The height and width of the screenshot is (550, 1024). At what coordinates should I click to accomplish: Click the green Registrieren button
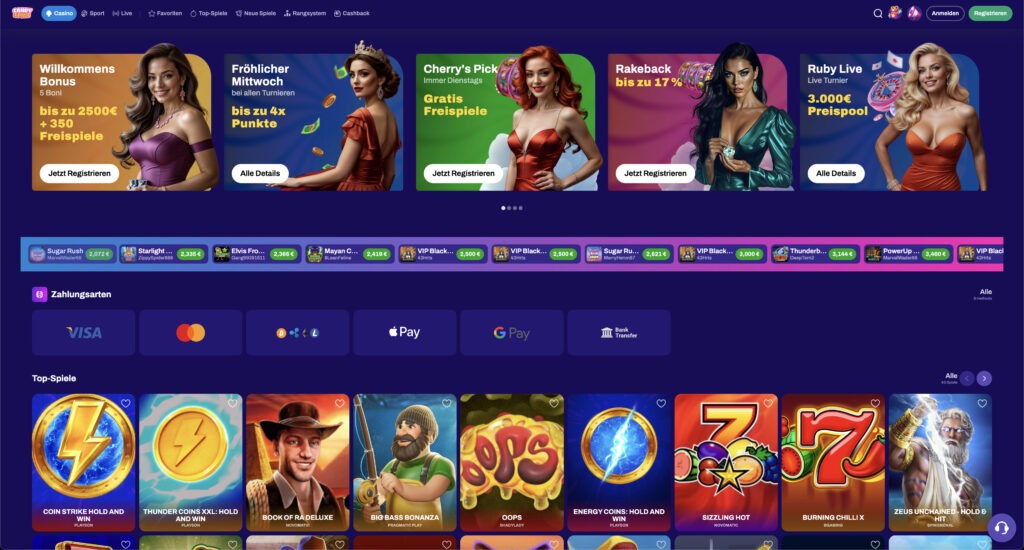(990, 13)
